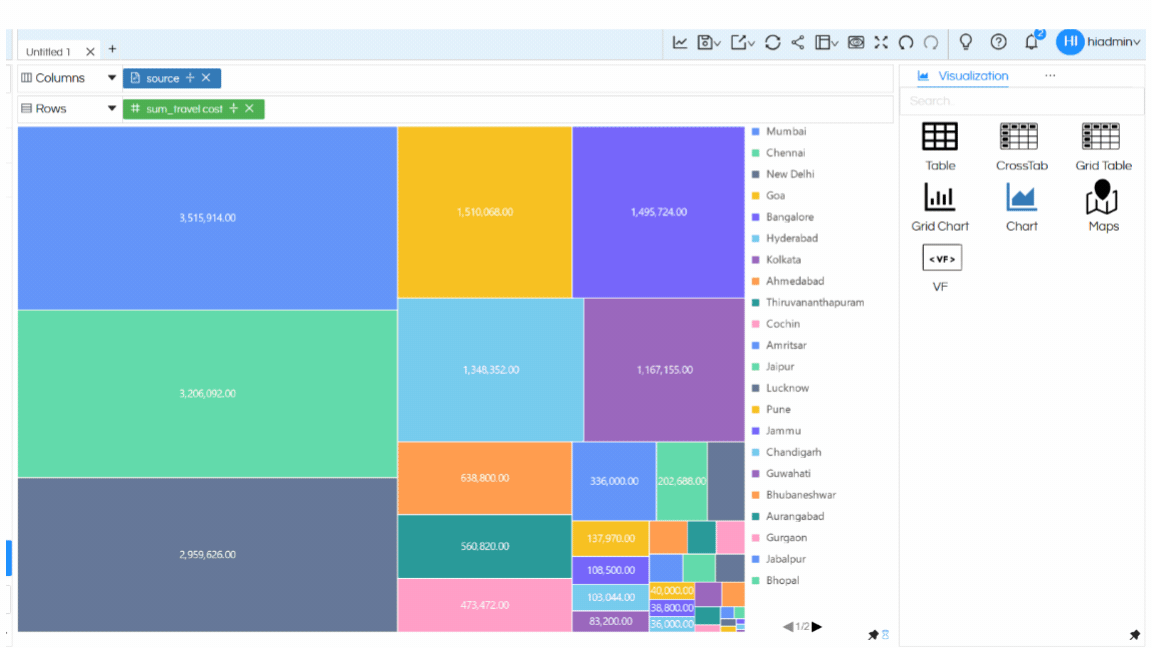
Task: Click the Jabalpur legend label
Action: click(785, 559)
